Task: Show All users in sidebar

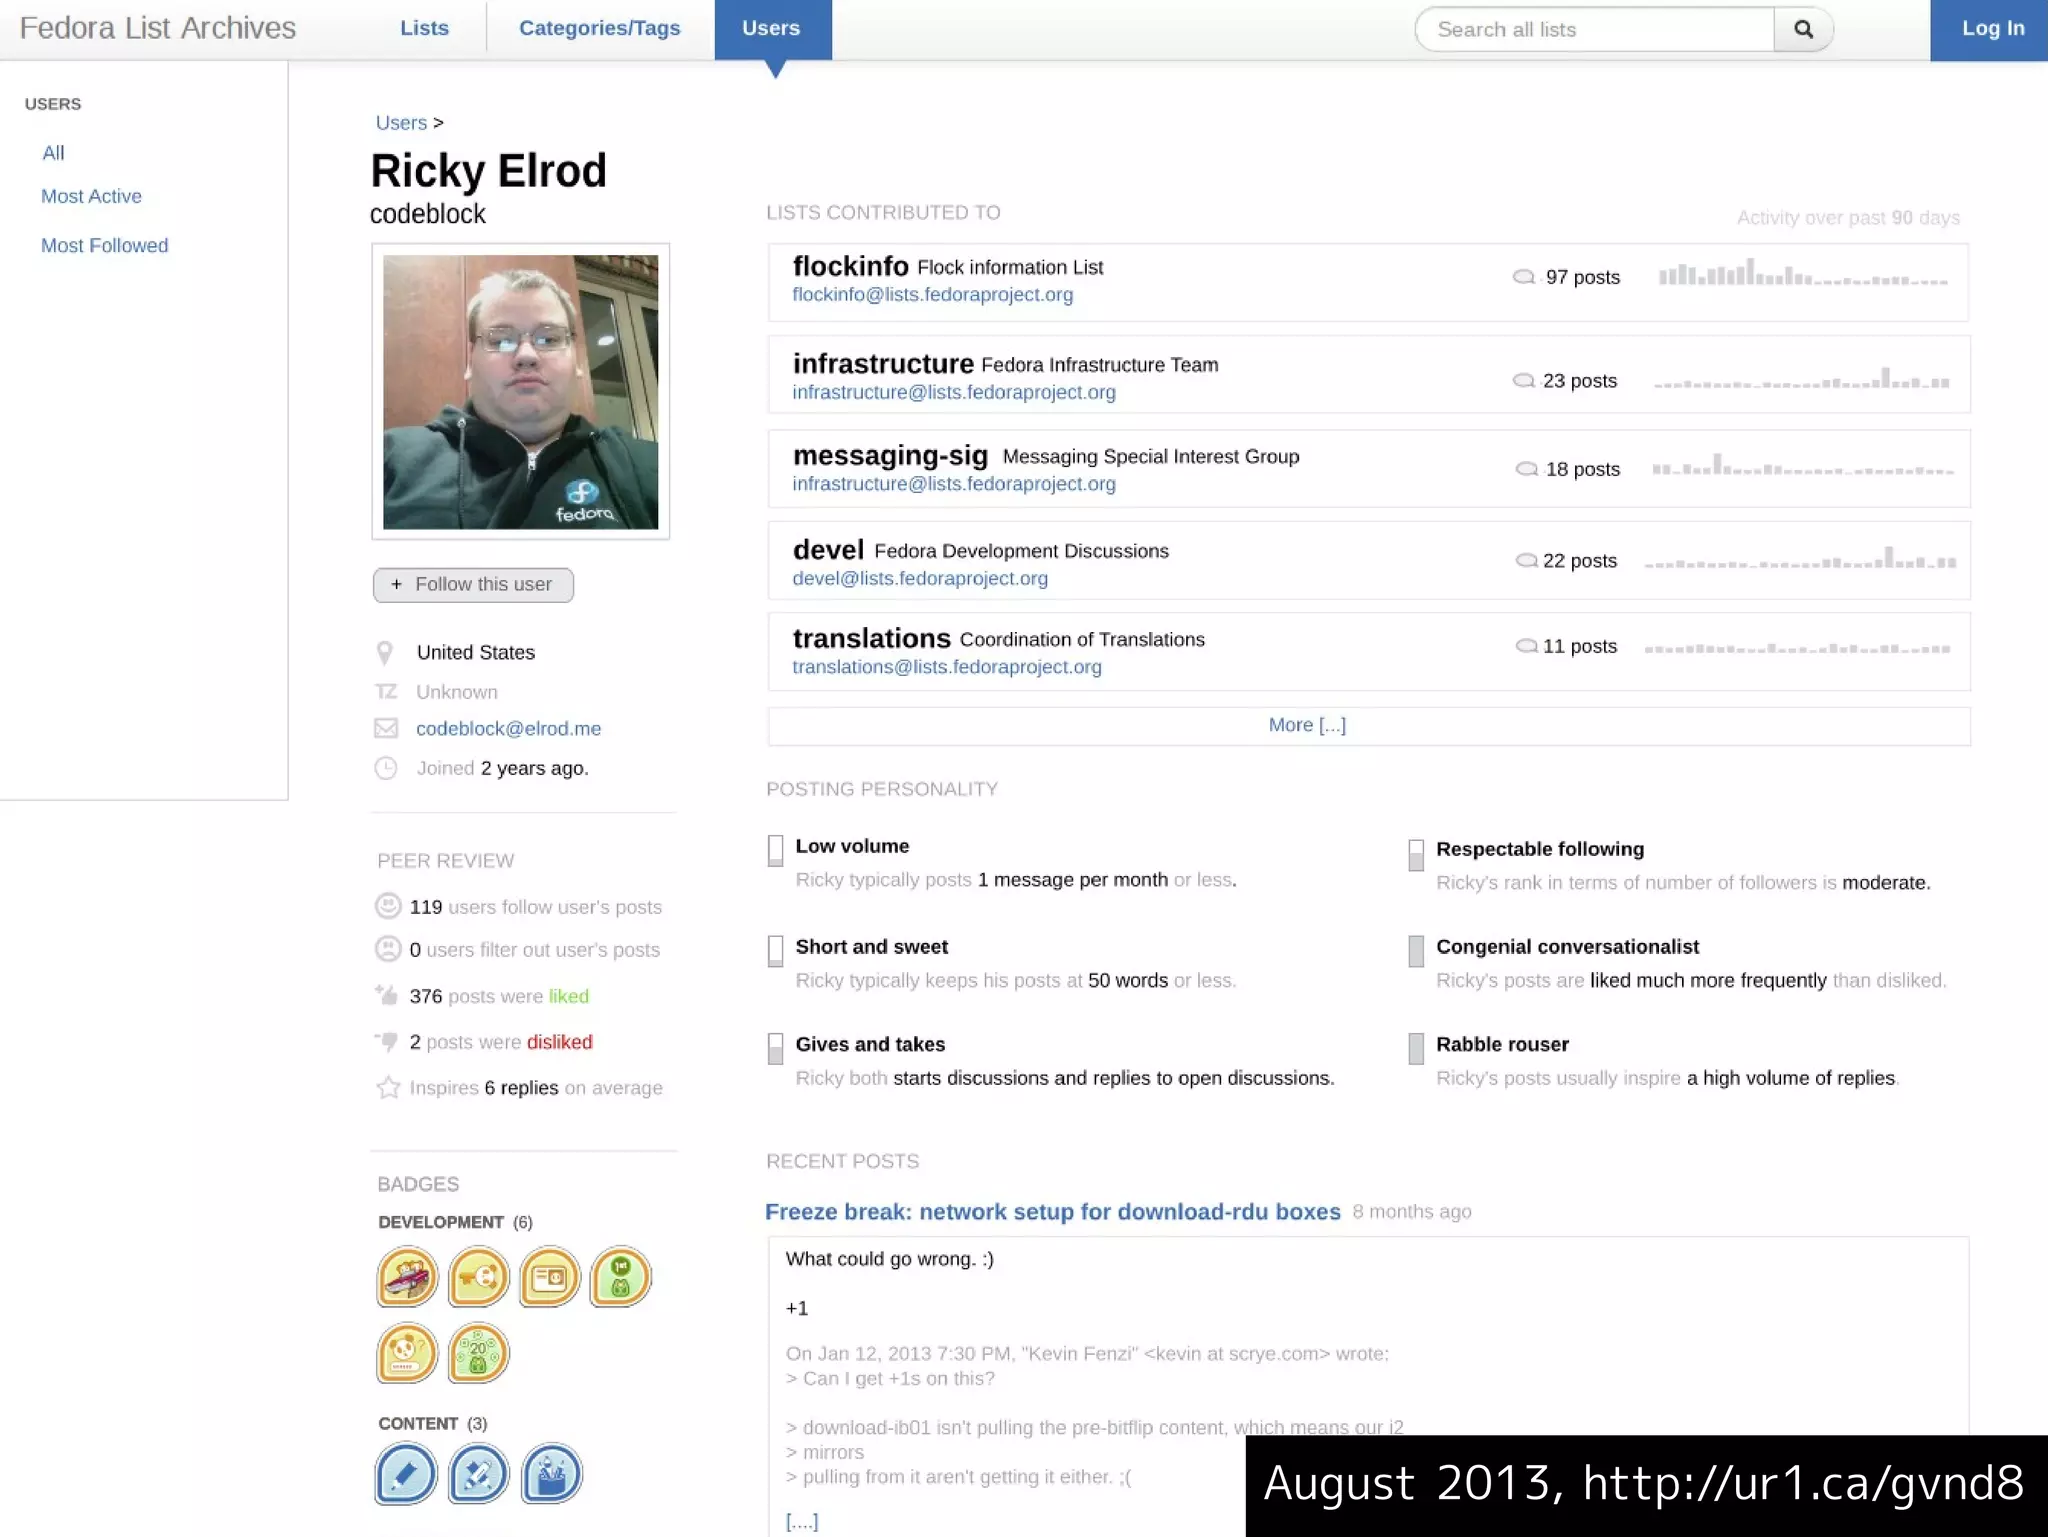Action: [x=53, y=153]
